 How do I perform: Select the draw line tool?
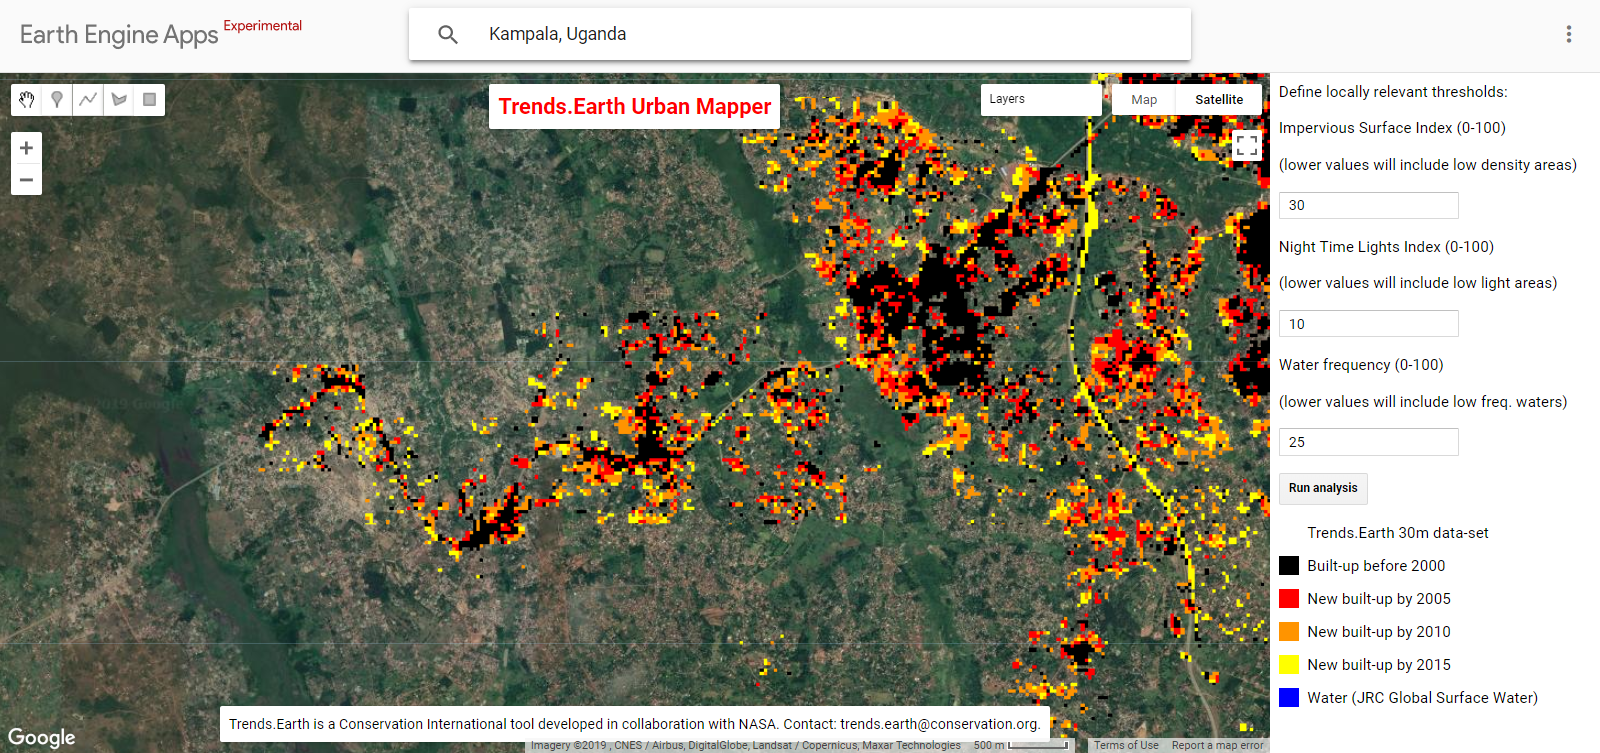point(88,99)
